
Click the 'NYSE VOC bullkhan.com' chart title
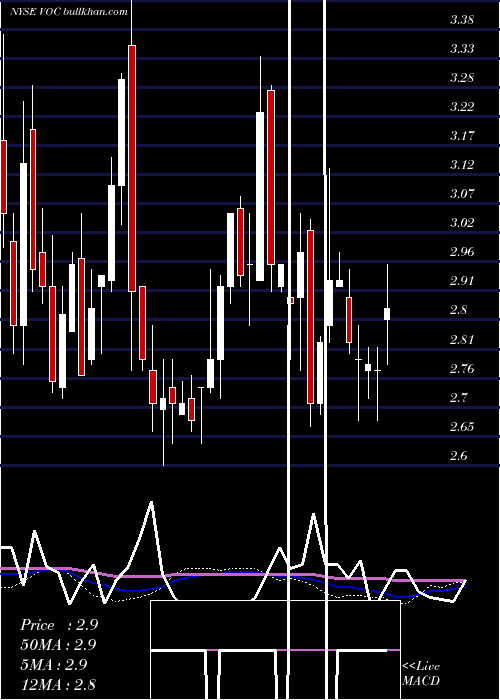coord(69,12)
